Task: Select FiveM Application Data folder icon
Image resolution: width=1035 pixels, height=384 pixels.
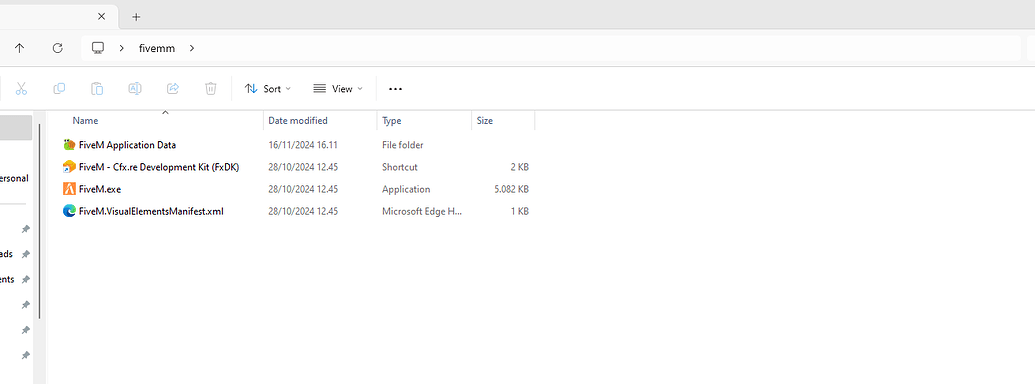Action: [x=69, y=144]
